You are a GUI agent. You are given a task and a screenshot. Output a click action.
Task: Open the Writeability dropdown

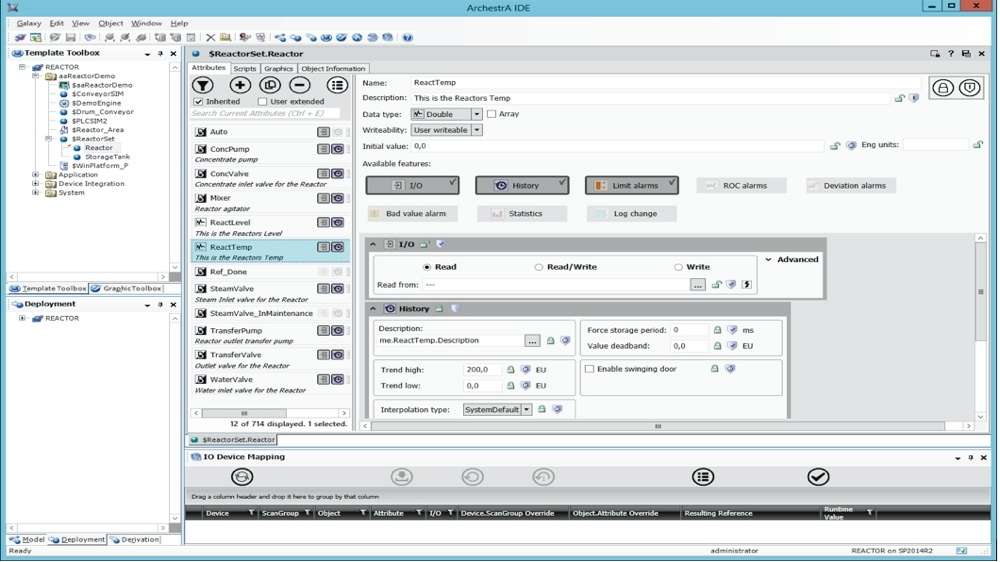[x=476, y=129]
